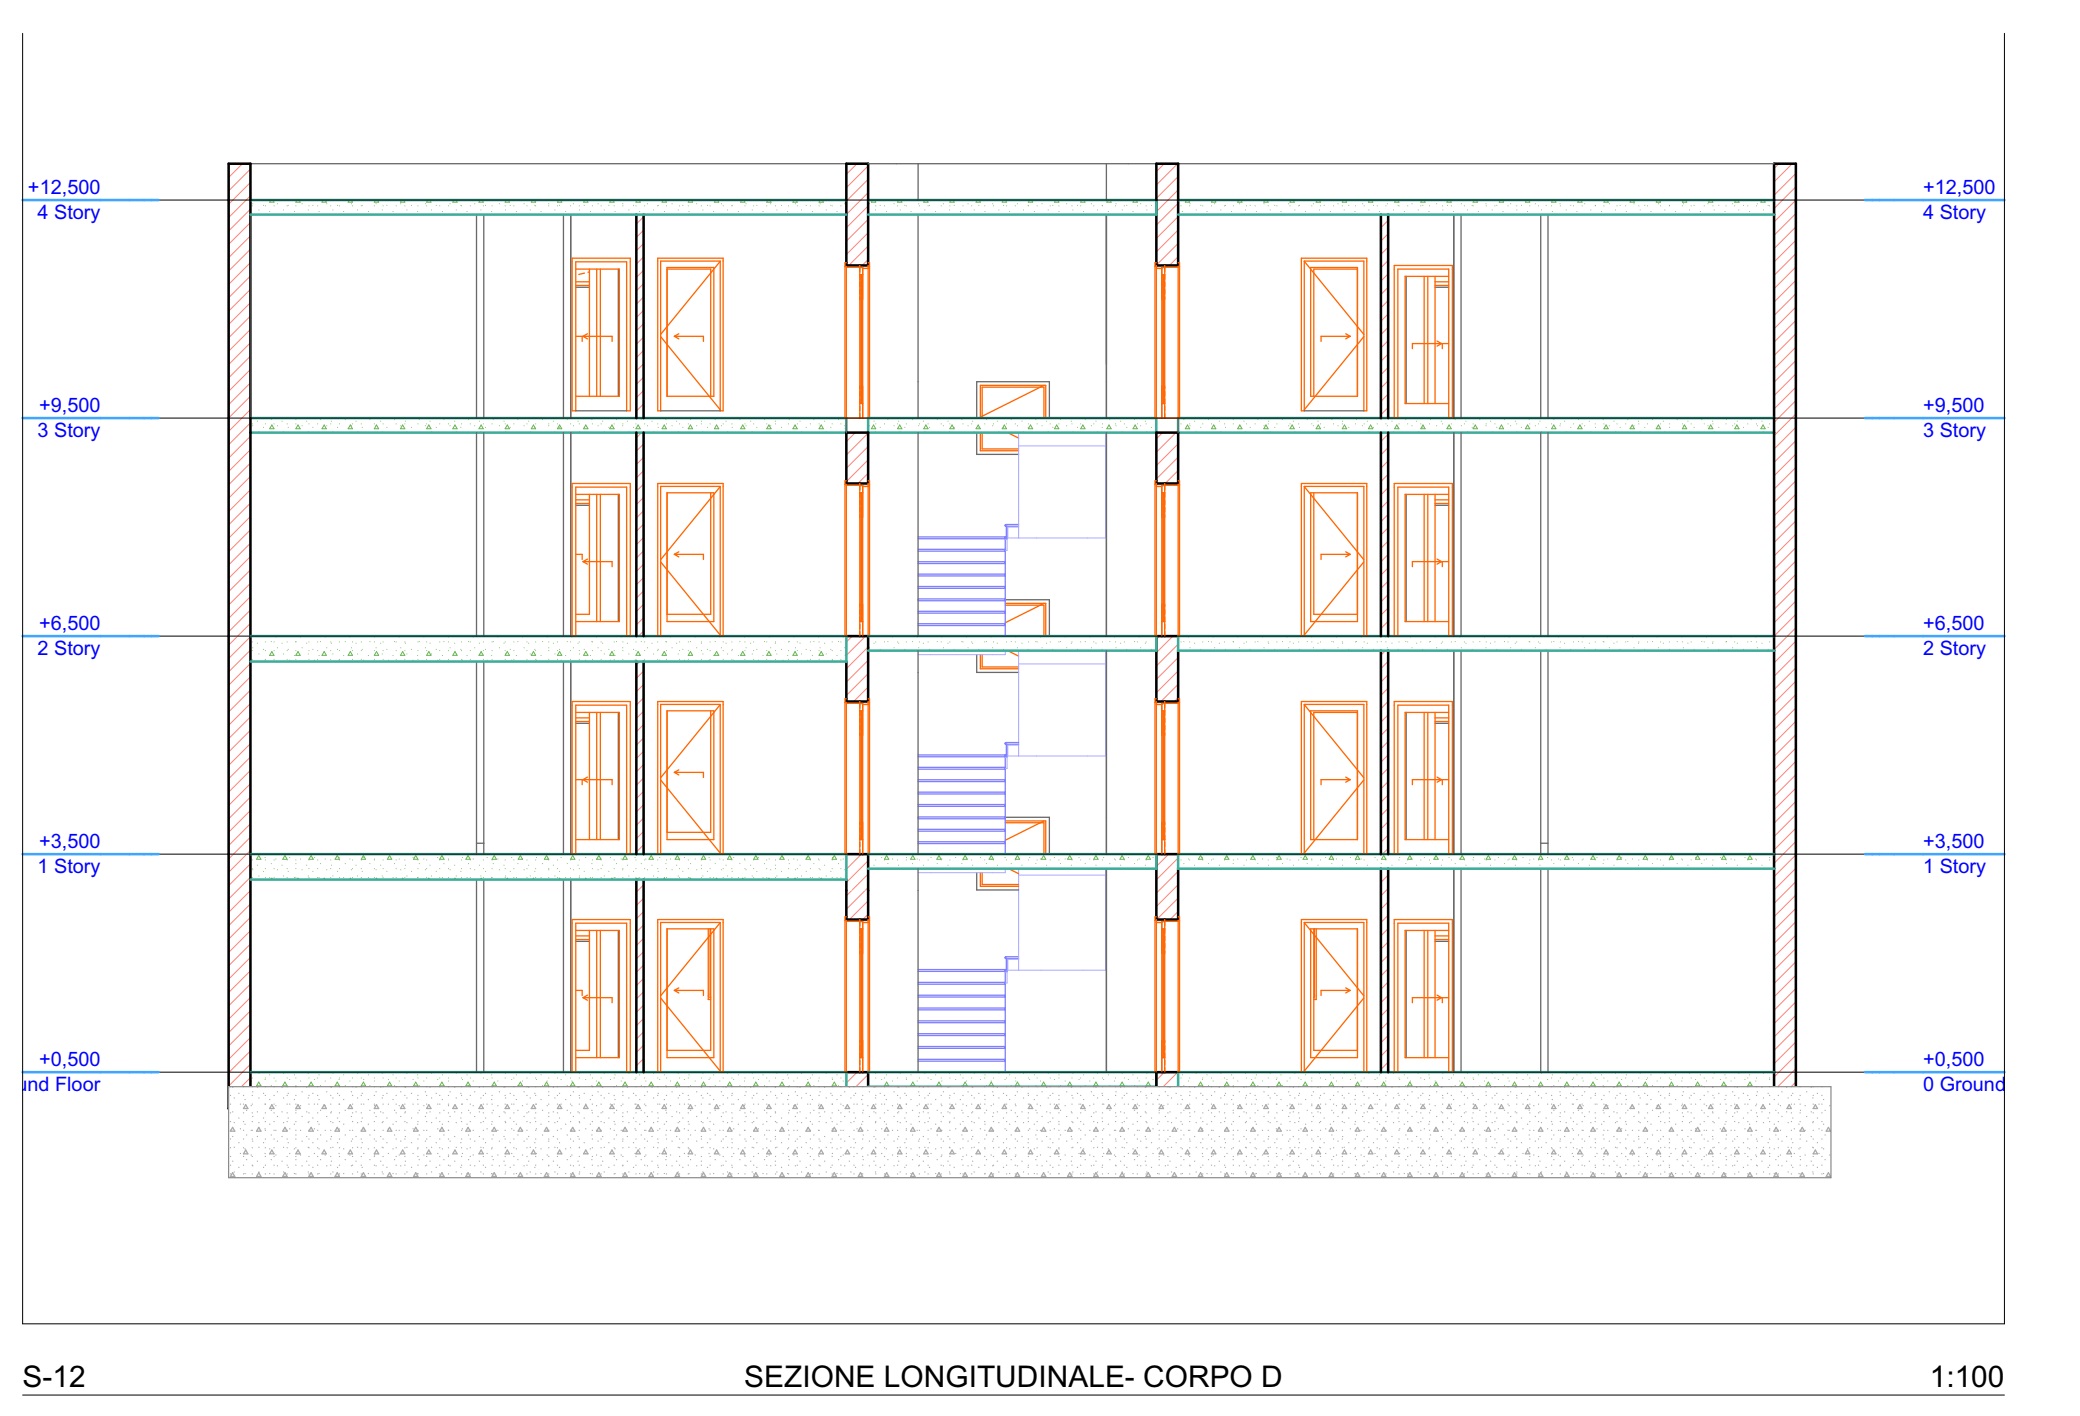Click the SEZIONE LONGITUDINALE- CORPO D title

click(x=1012, y=1377)
